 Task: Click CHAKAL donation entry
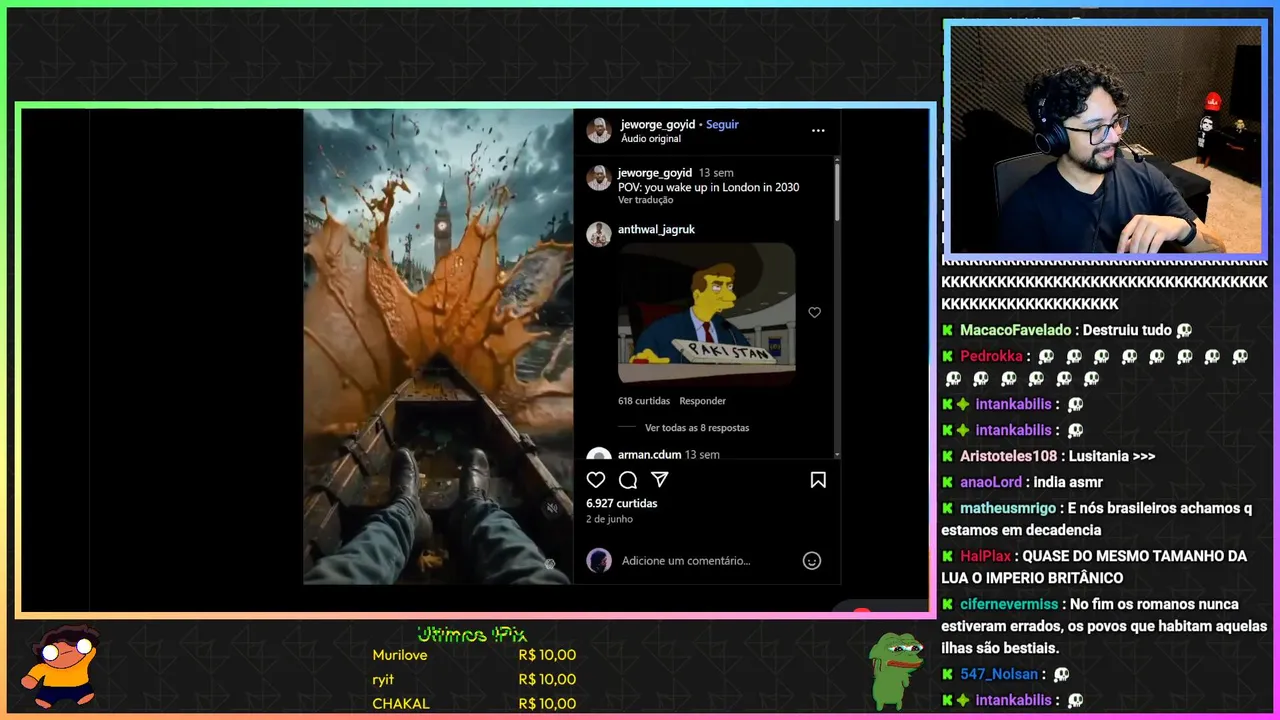474,703
